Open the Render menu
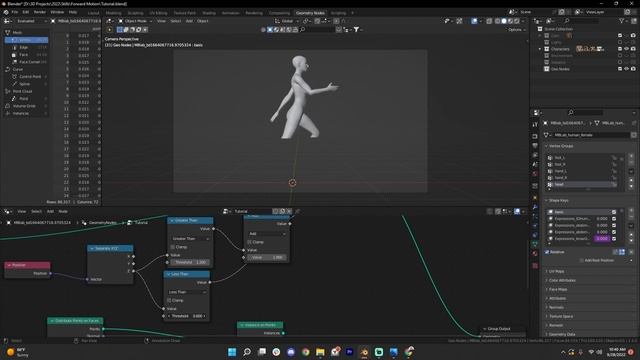The width and height of the screenshot is (640, 360). coord(40,12)
